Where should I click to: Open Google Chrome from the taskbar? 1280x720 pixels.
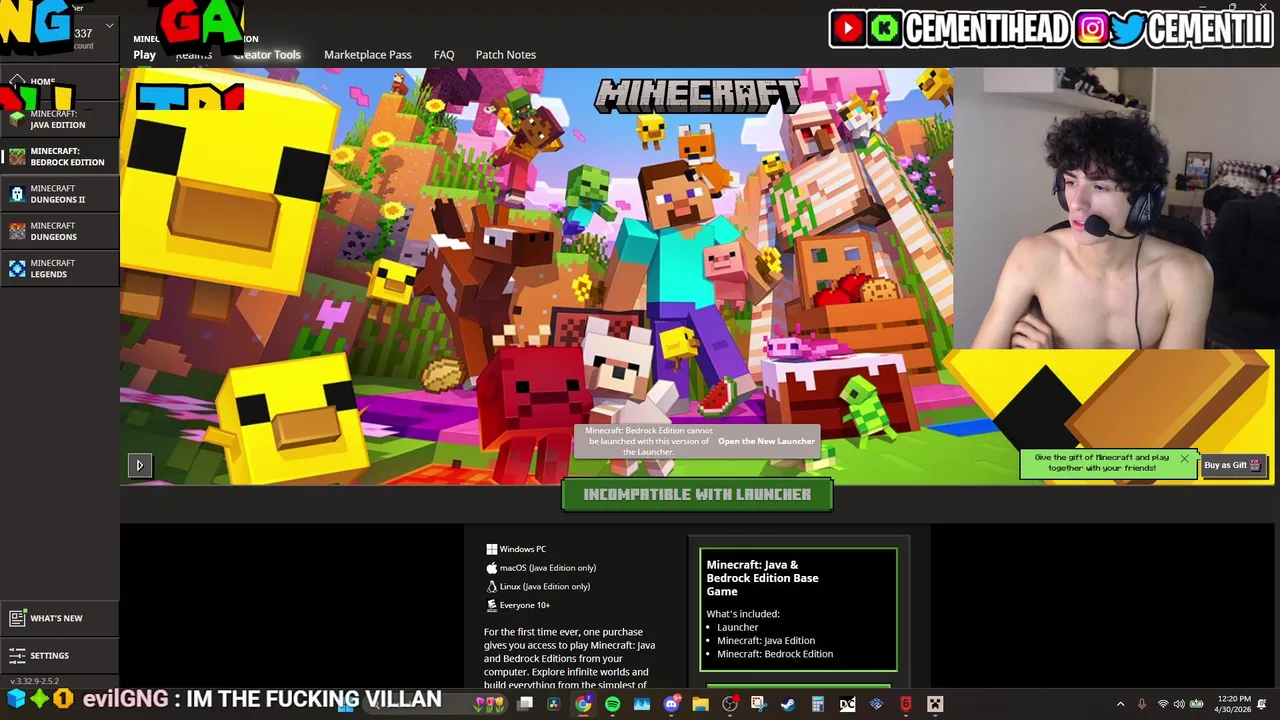coord(583,704)
